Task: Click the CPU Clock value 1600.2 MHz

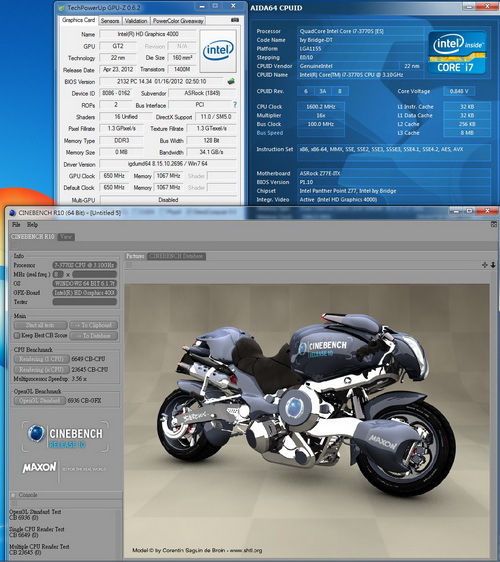Action: pos(320,106)
